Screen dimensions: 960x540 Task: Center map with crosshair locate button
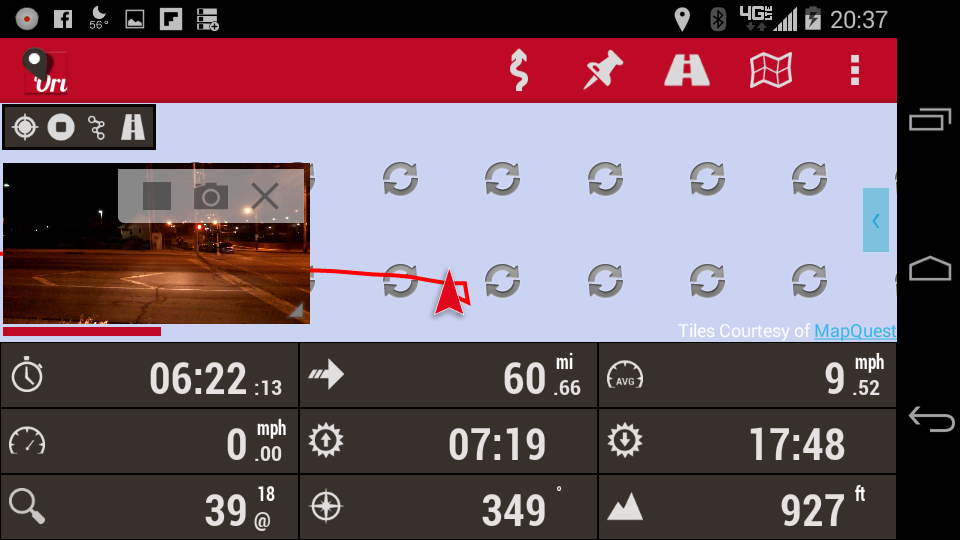[x=25, y=127]
